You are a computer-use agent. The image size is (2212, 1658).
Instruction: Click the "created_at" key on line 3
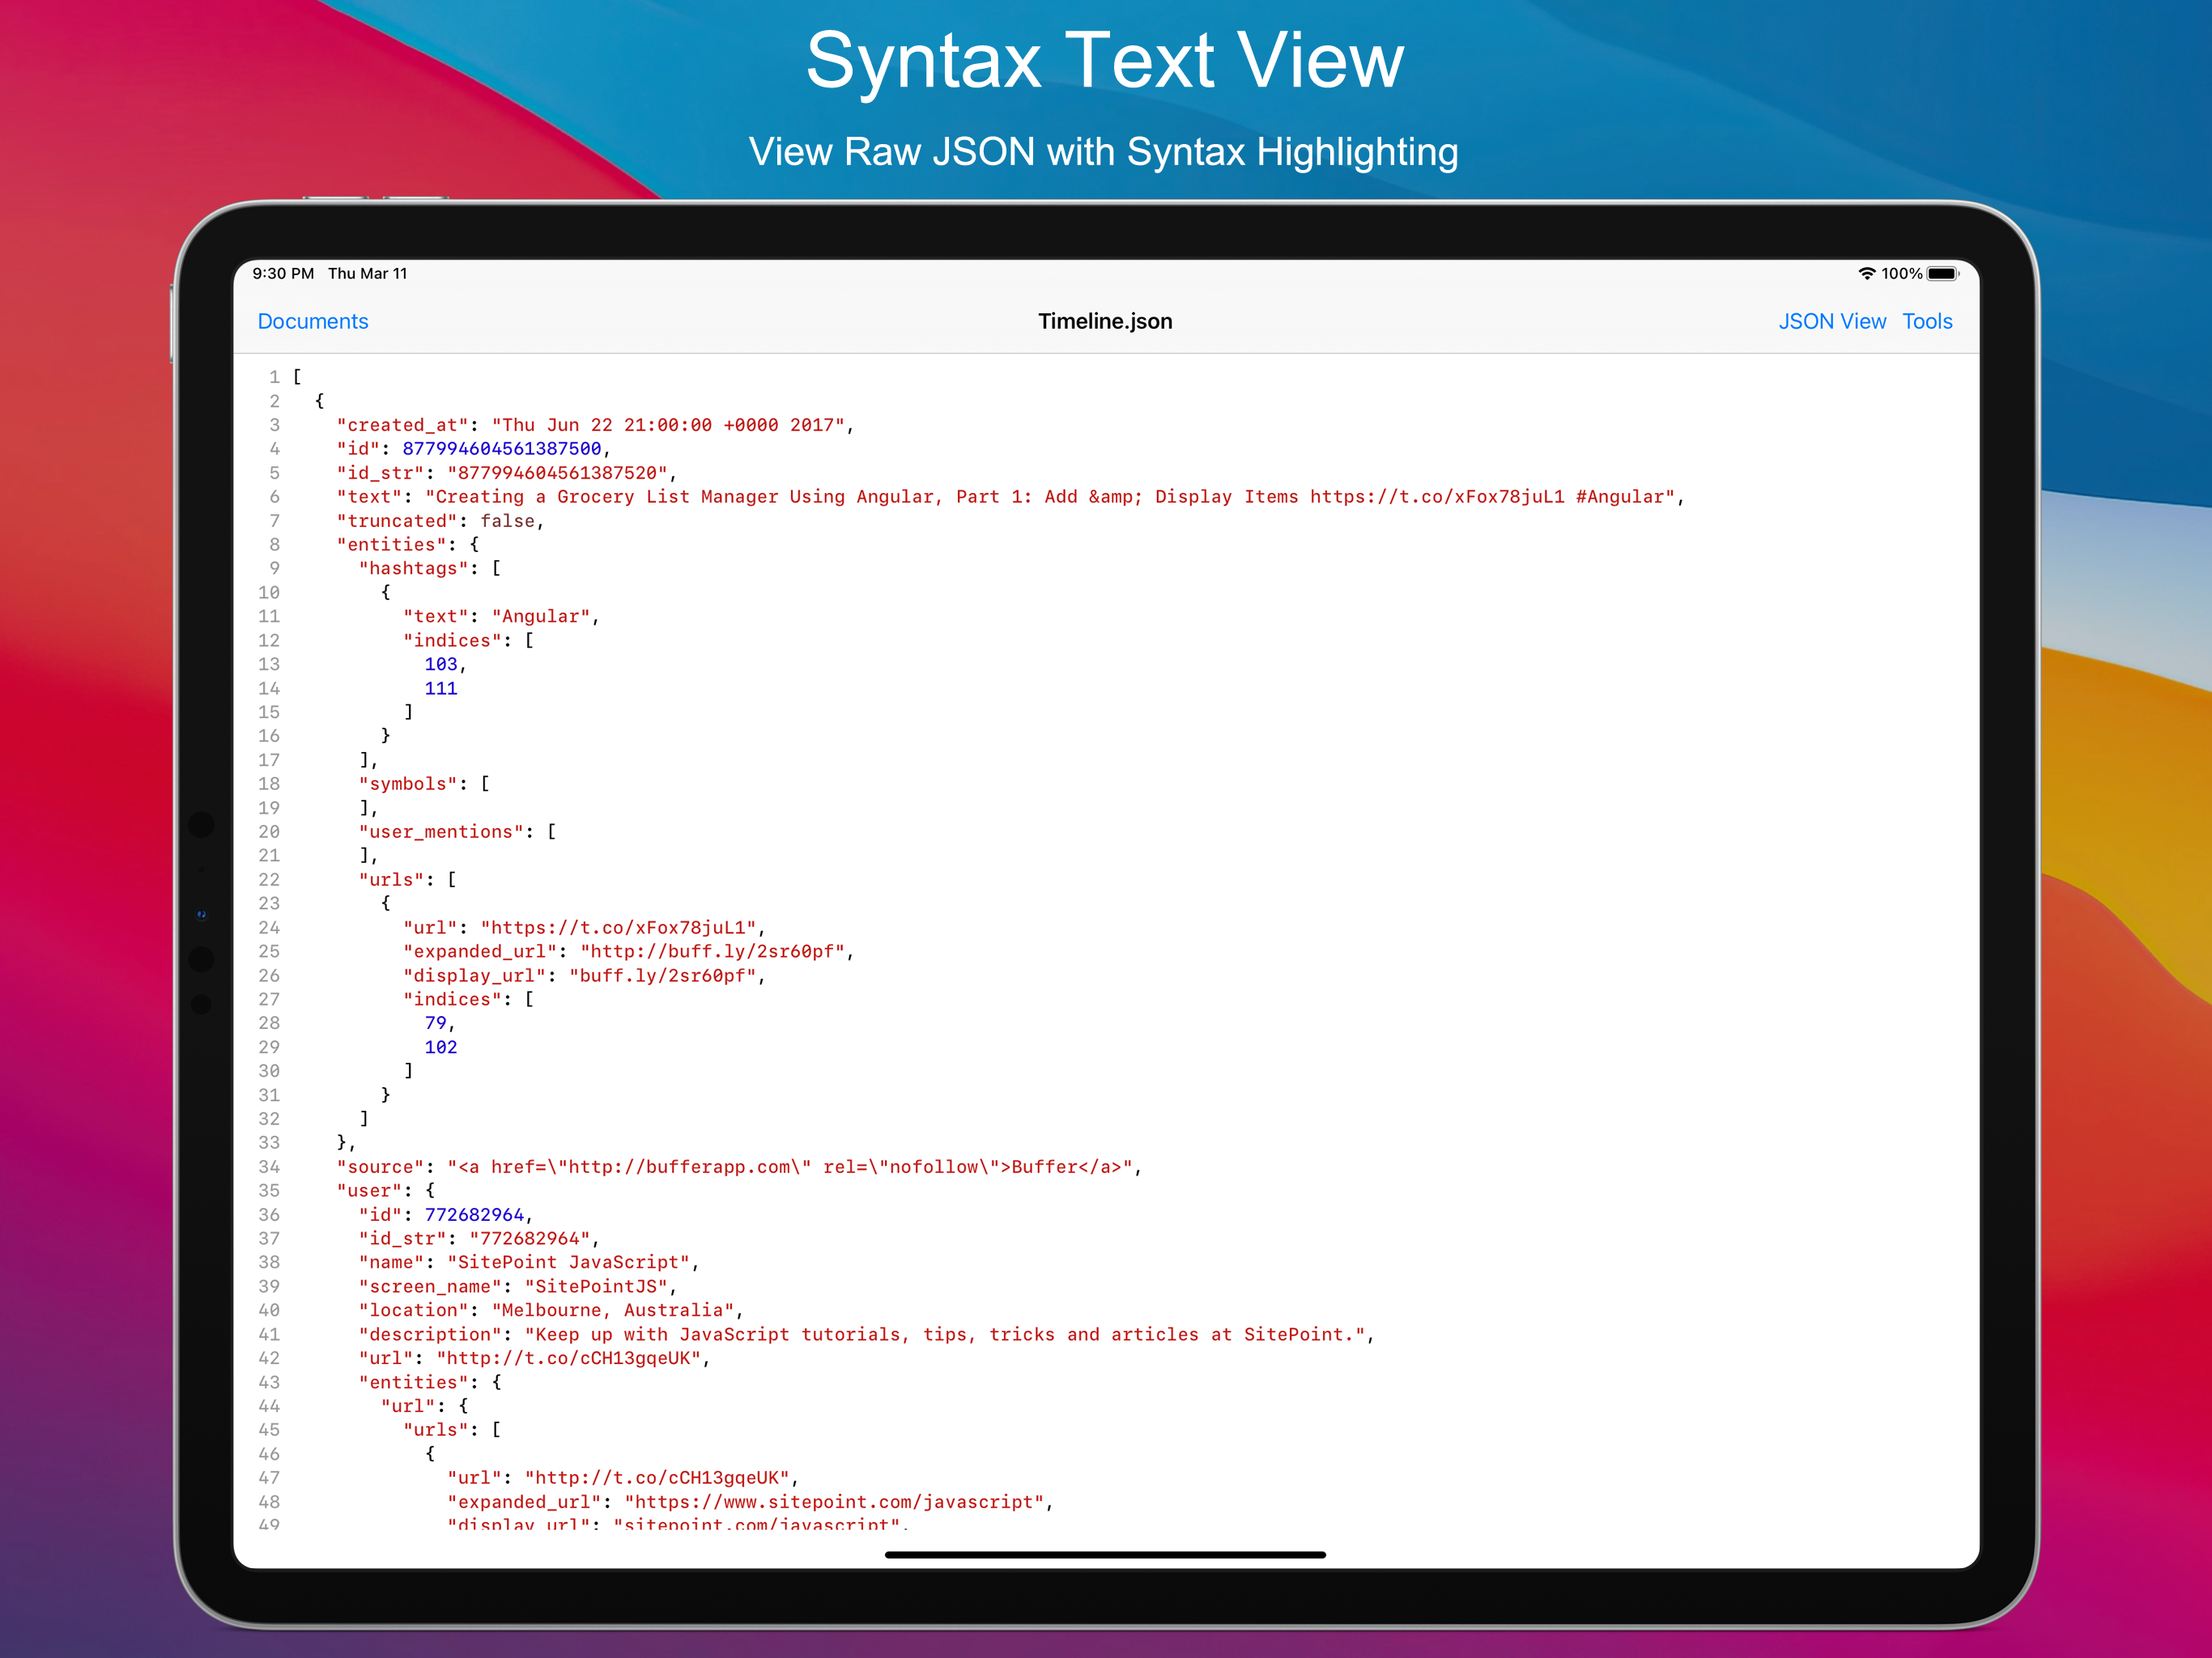click(x=402, y=425)
